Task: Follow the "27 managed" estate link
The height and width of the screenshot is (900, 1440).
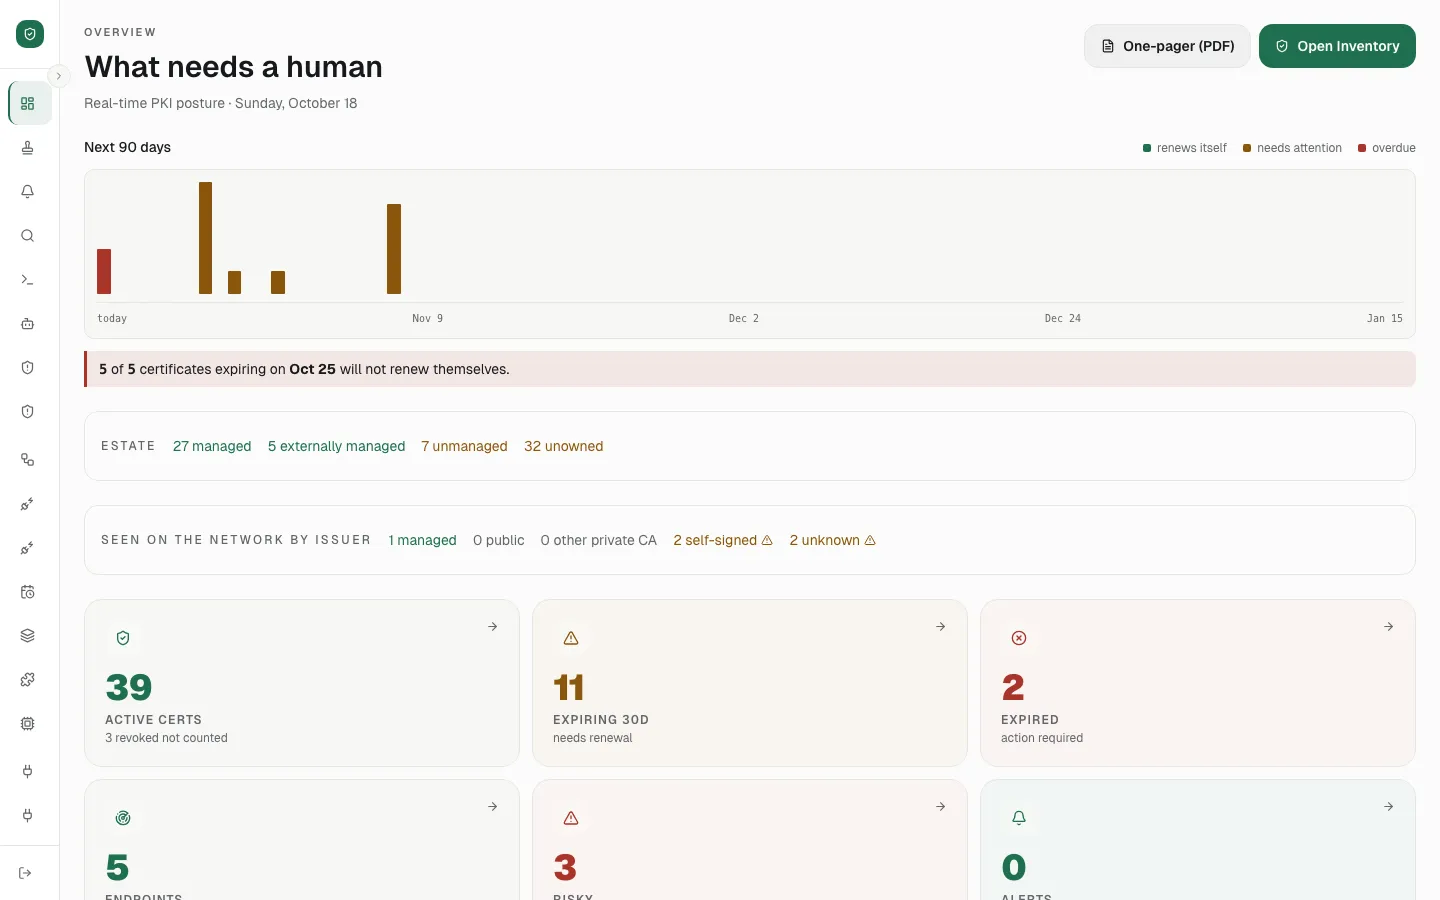Action: [x=212, y=446]
